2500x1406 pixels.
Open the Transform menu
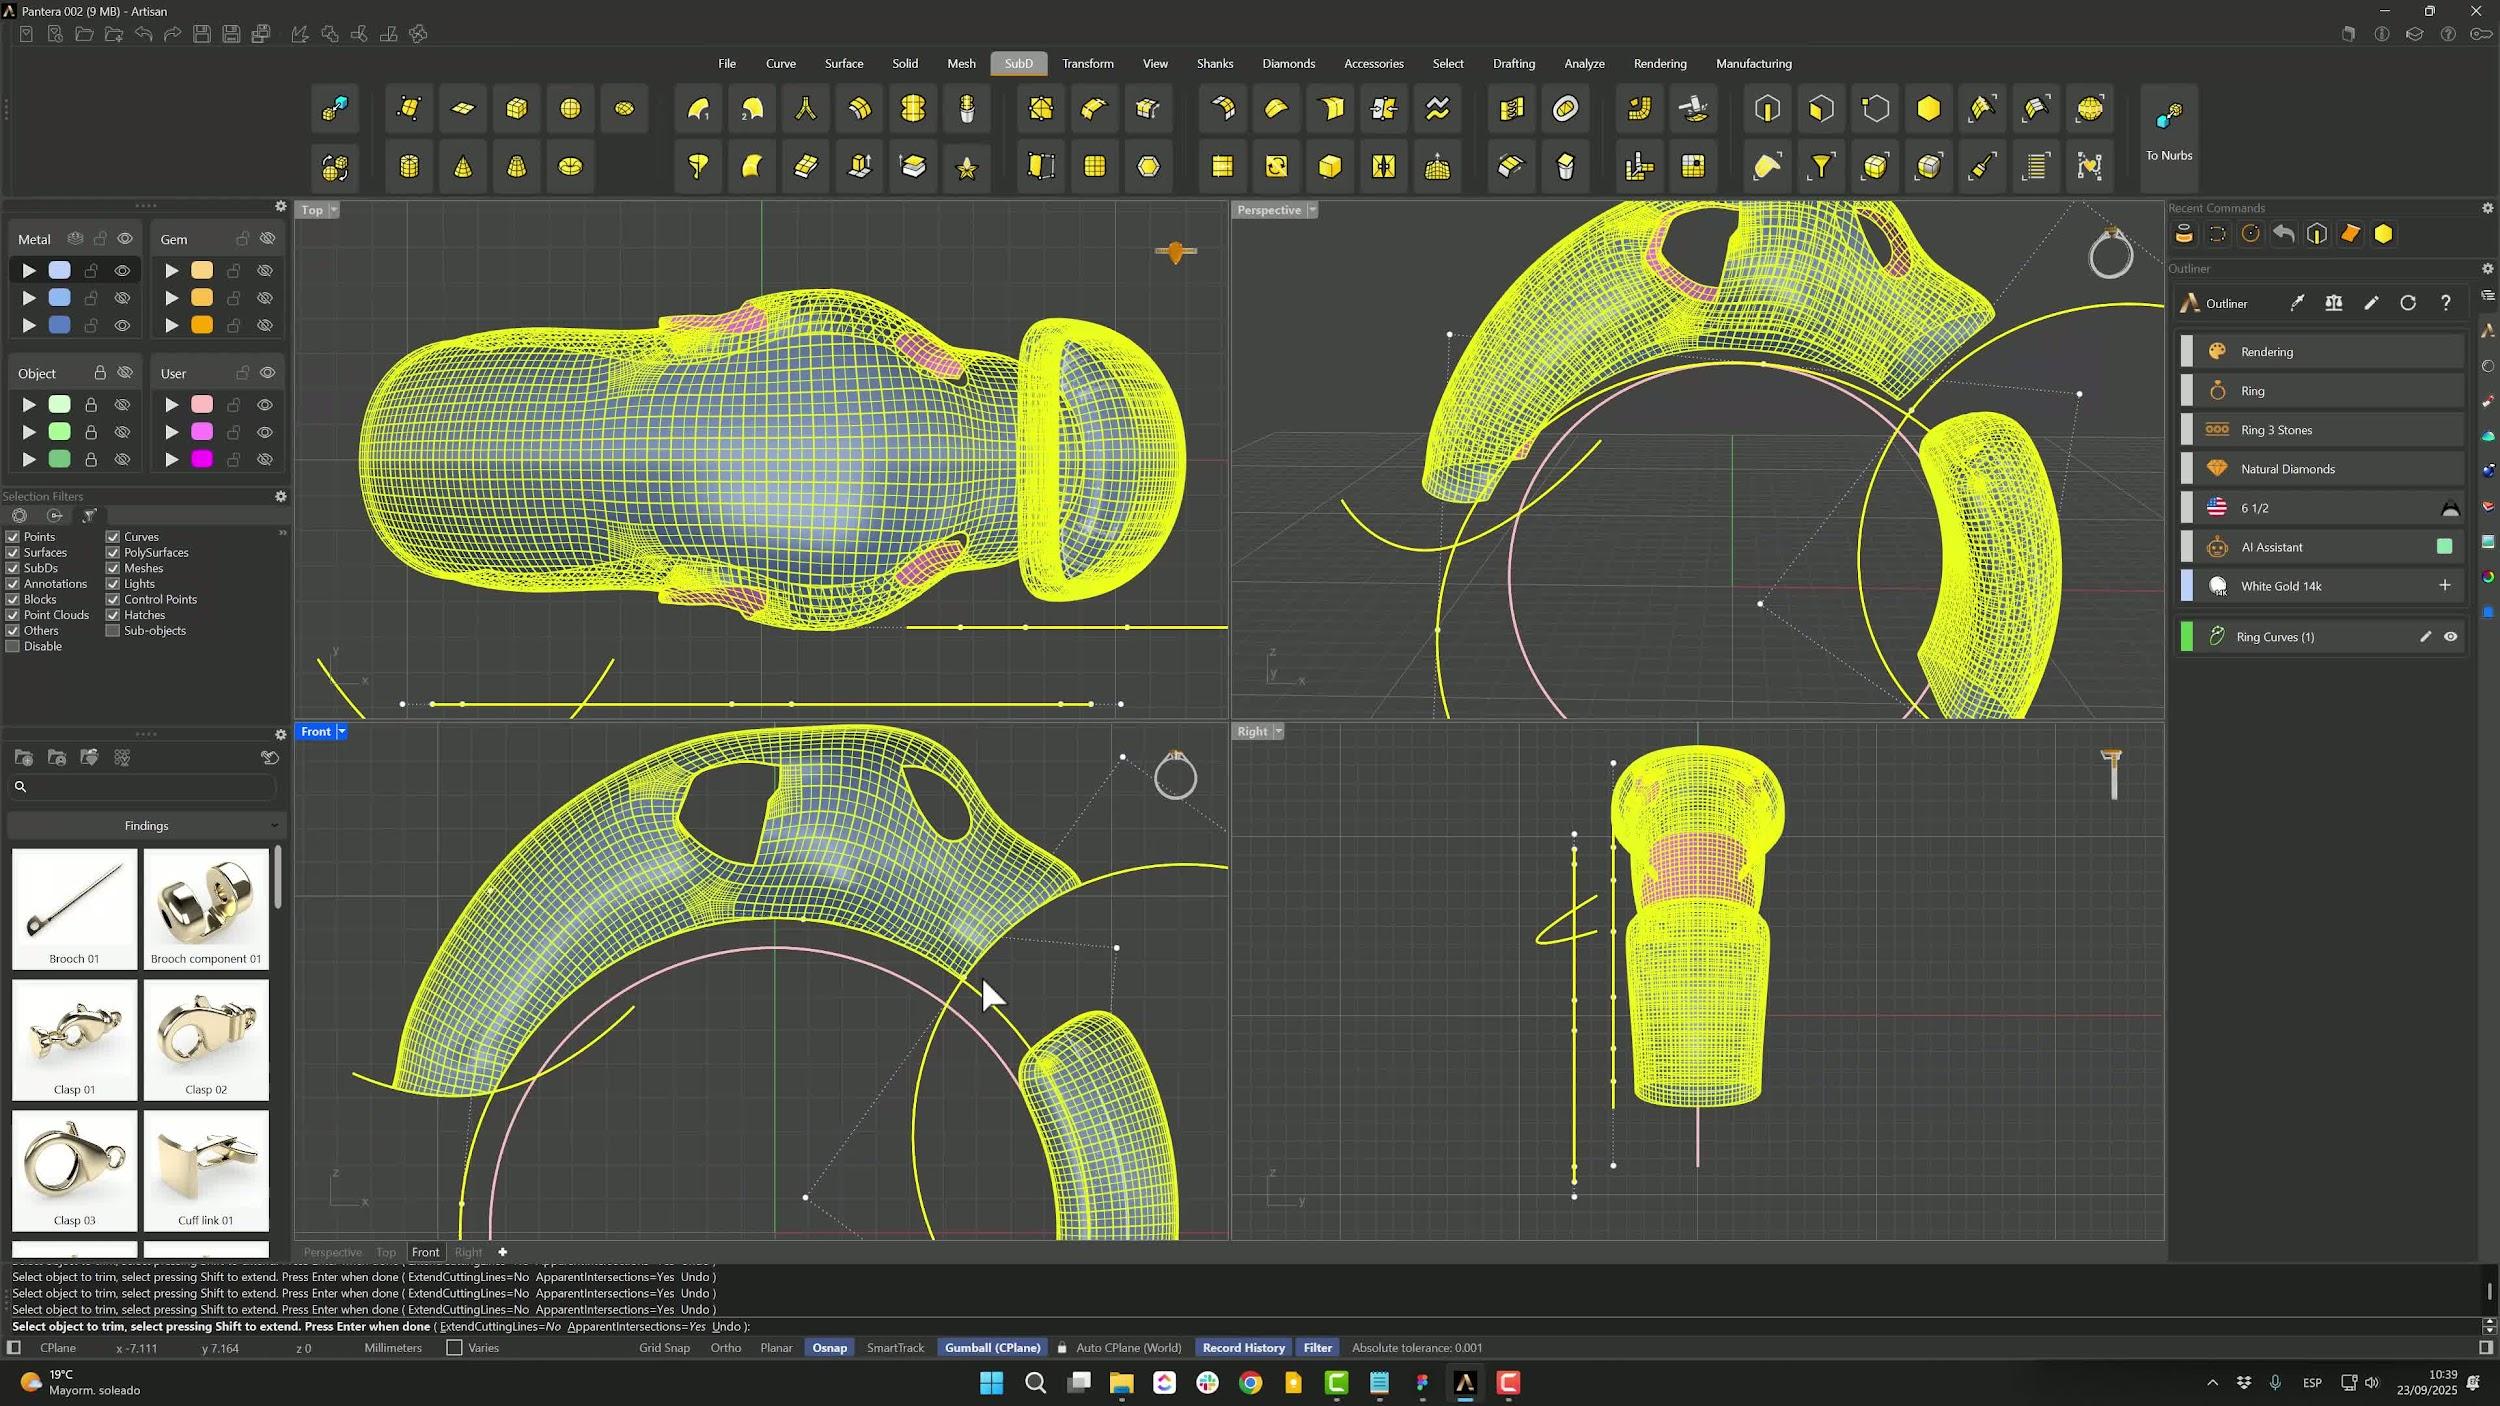point(1088,63)
